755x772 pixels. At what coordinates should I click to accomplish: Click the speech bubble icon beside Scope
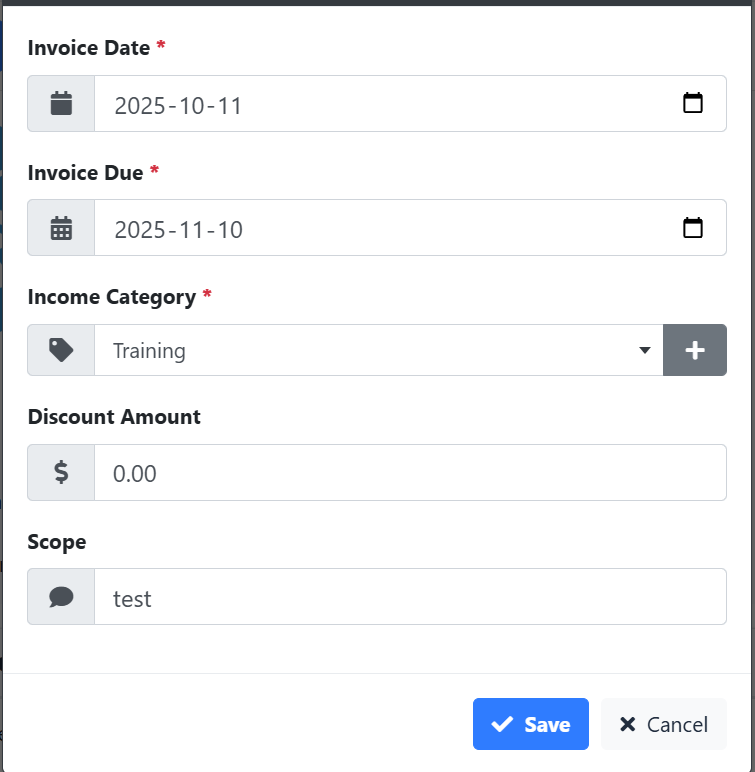61,597
